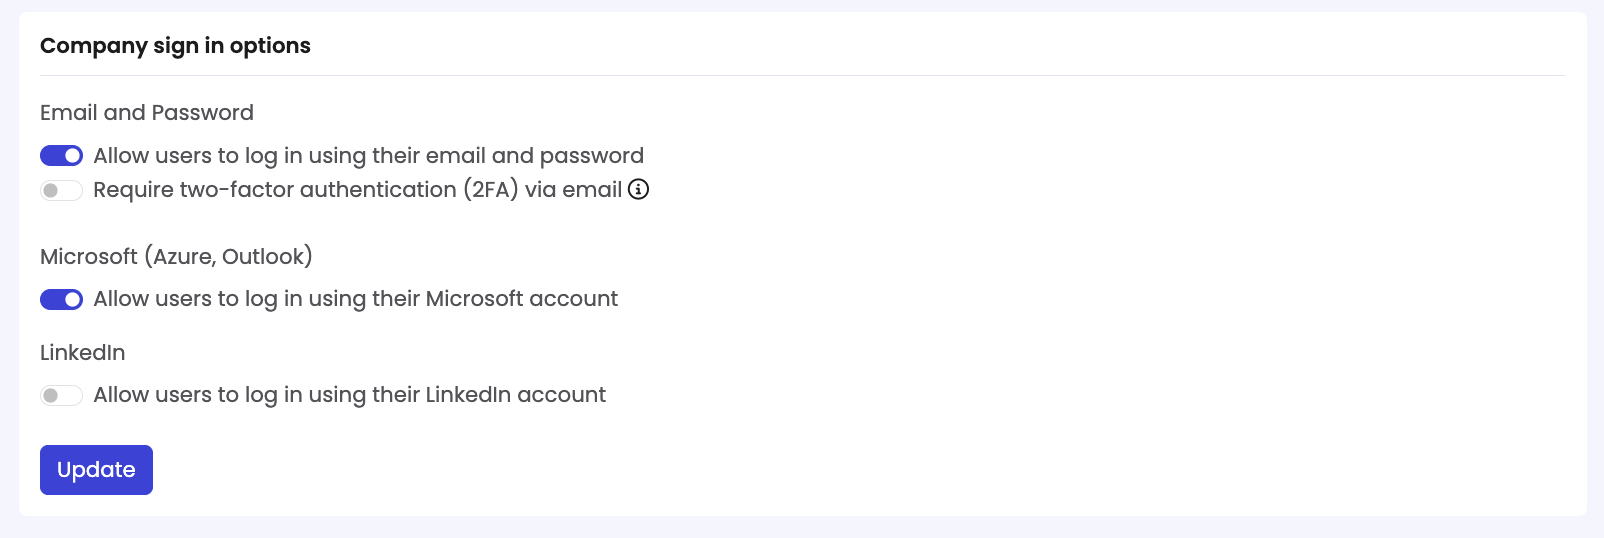Click the Update button
1604x538 pixels.
96,470
